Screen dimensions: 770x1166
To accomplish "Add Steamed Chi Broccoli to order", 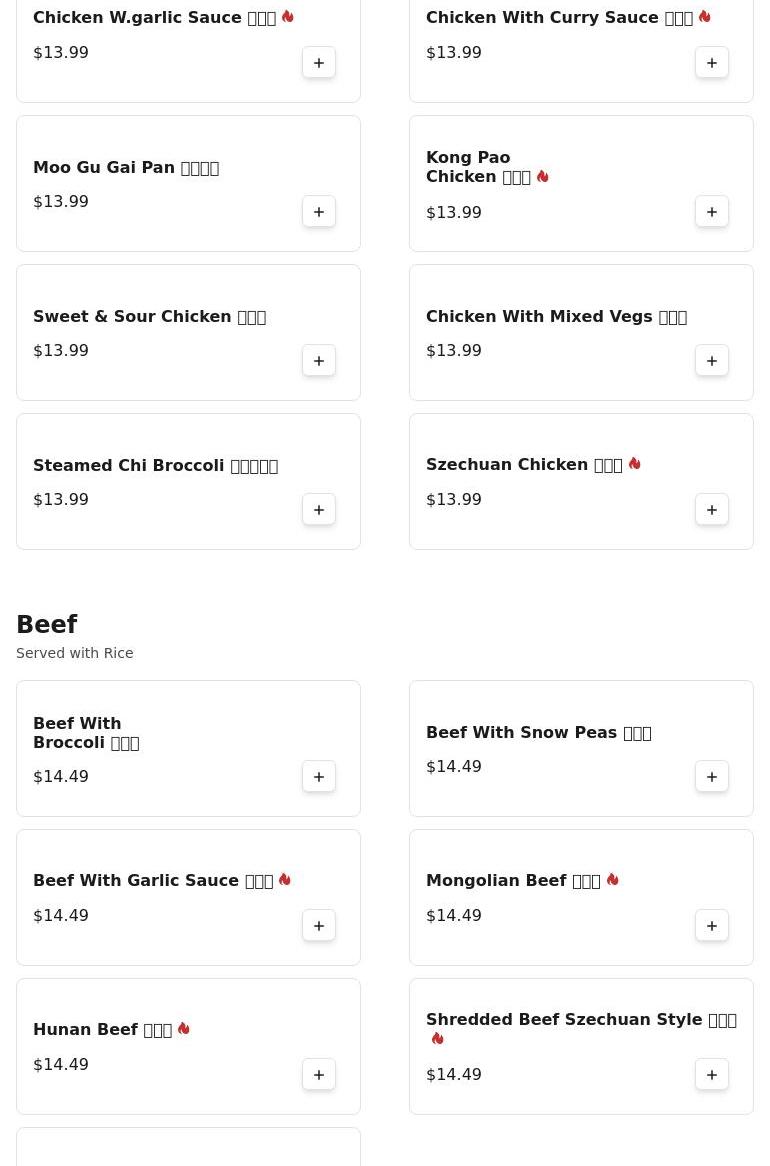I will [318, 509].
